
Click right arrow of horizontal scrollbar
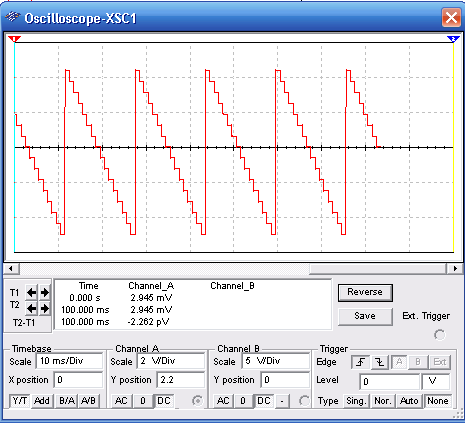click(x=455, y=268)
